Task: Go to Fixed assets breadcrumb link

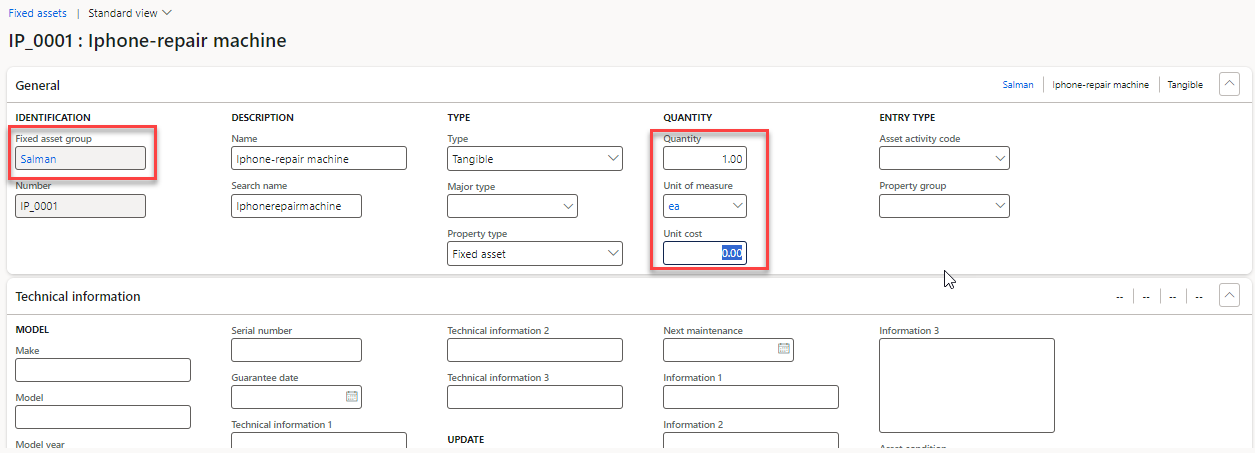Action: point(37,13)
